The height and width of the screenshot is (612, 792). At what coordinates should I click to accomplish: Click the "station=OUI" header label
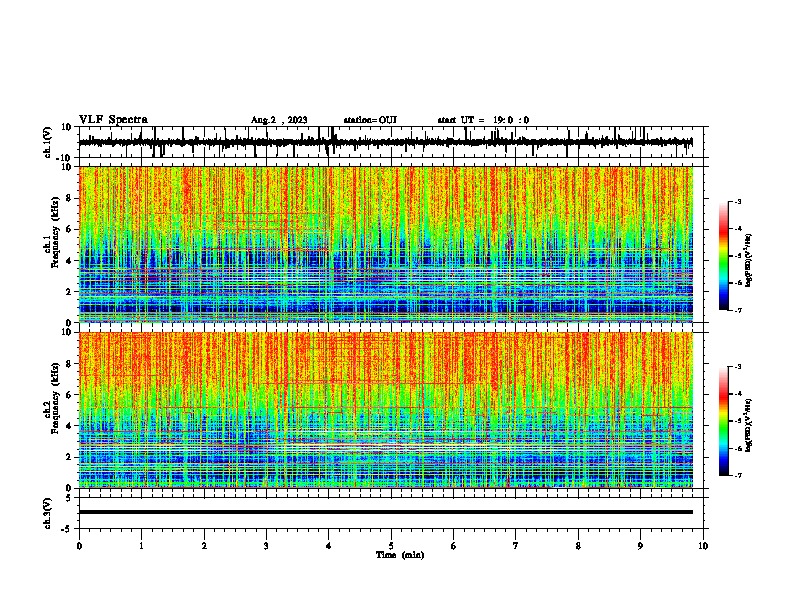coord(370,120)
